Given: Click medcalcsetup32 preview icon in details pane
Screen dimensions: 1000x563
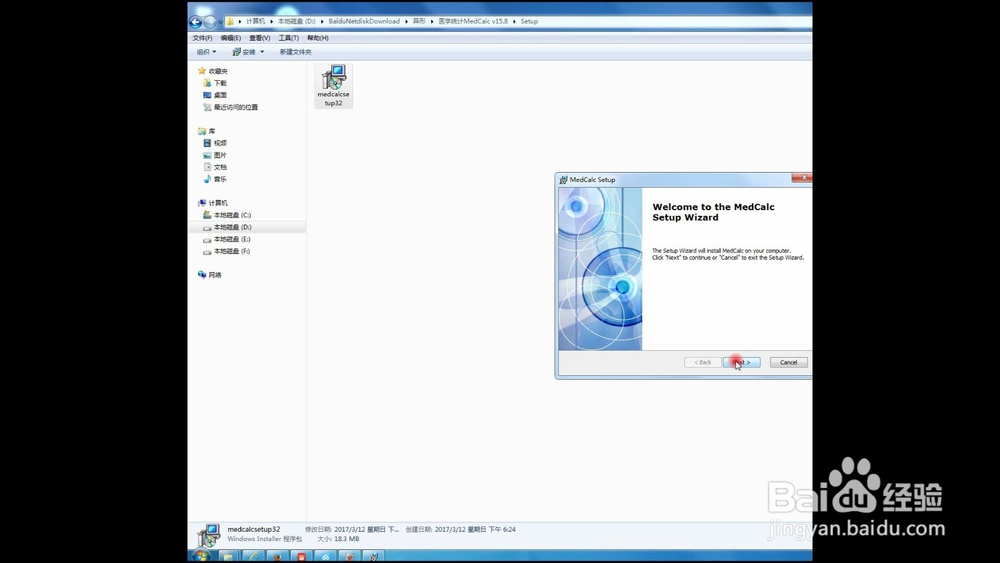Looking at the screenshot, I should click(209, 535).
